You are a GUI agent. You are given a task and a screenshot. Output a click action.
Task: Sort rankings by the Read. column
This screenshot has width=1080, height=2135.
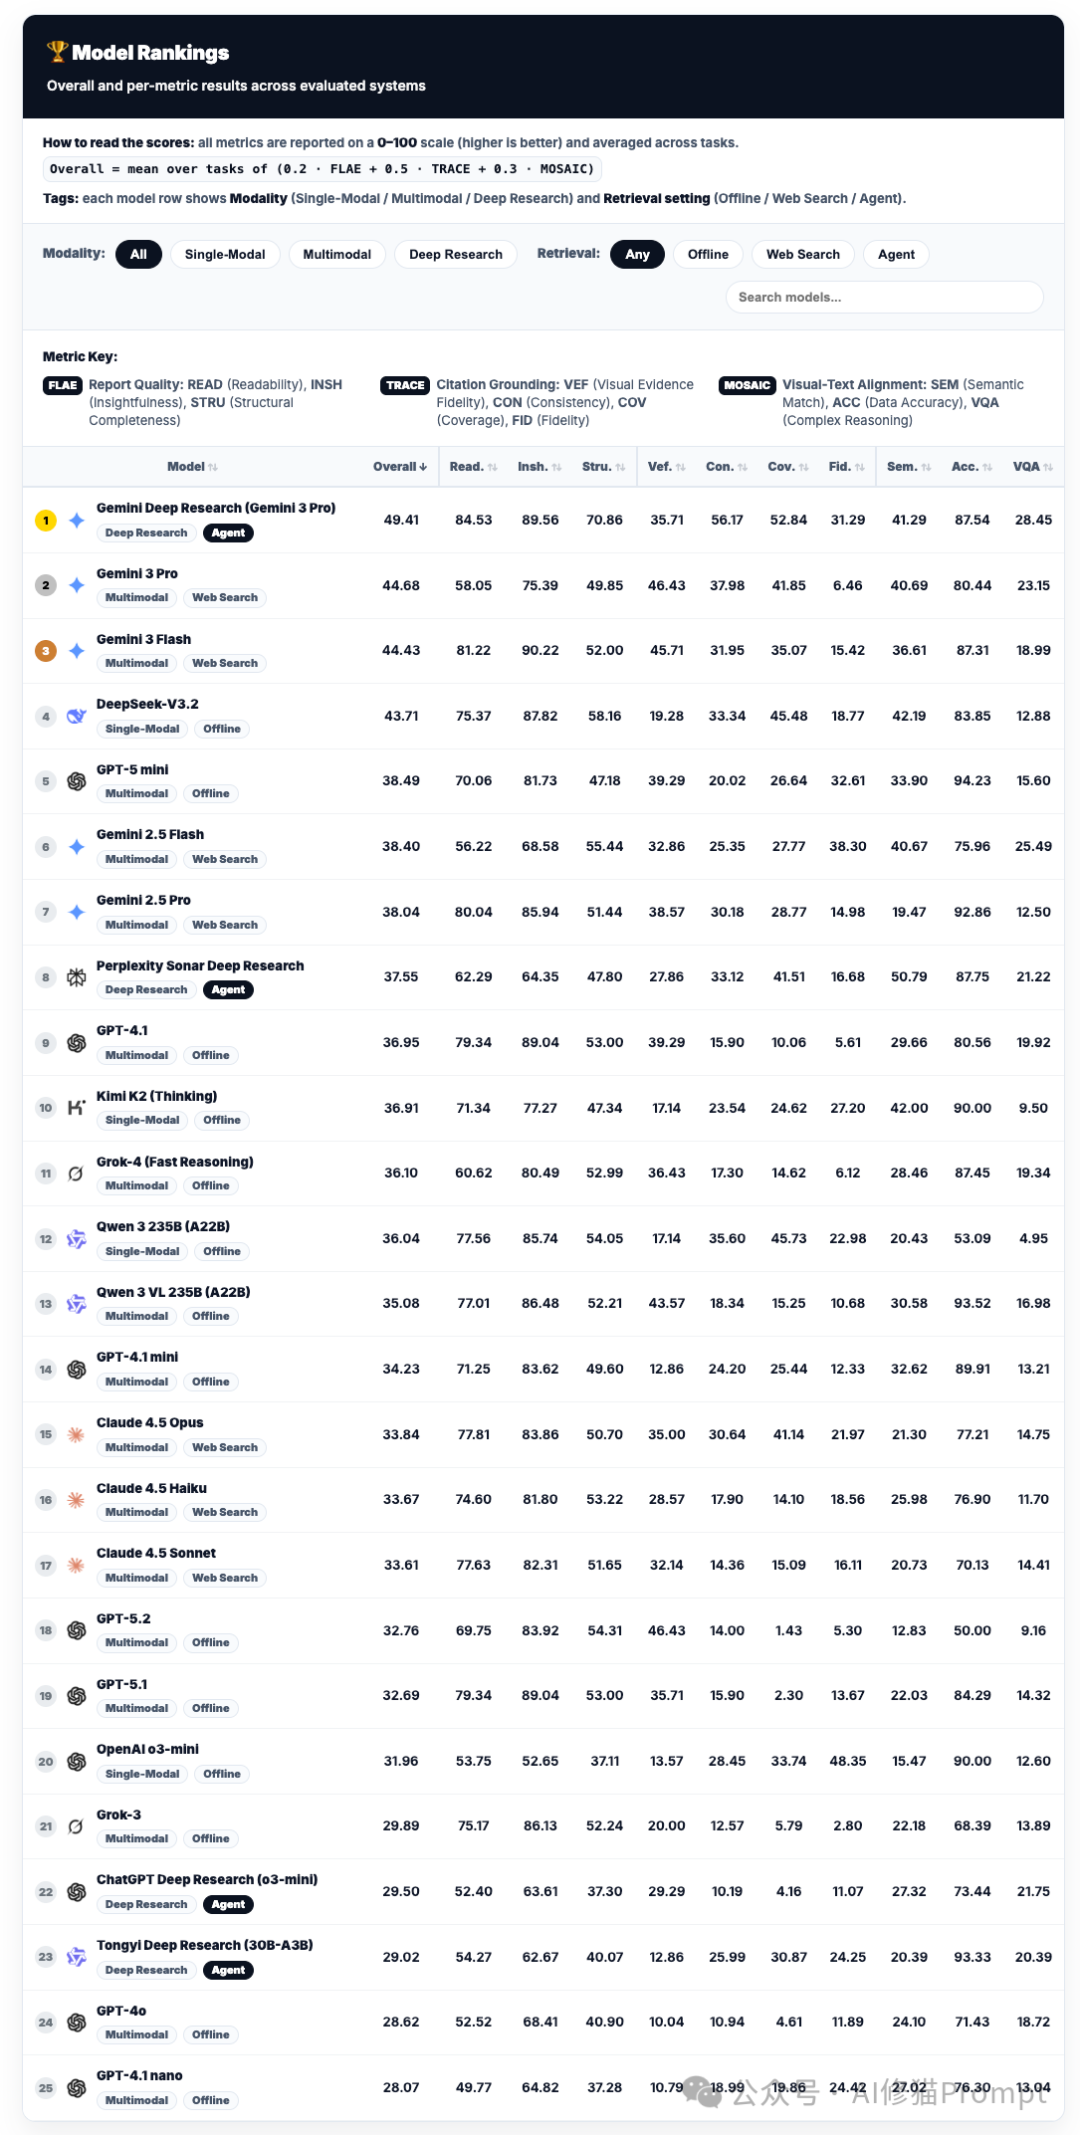472,467
